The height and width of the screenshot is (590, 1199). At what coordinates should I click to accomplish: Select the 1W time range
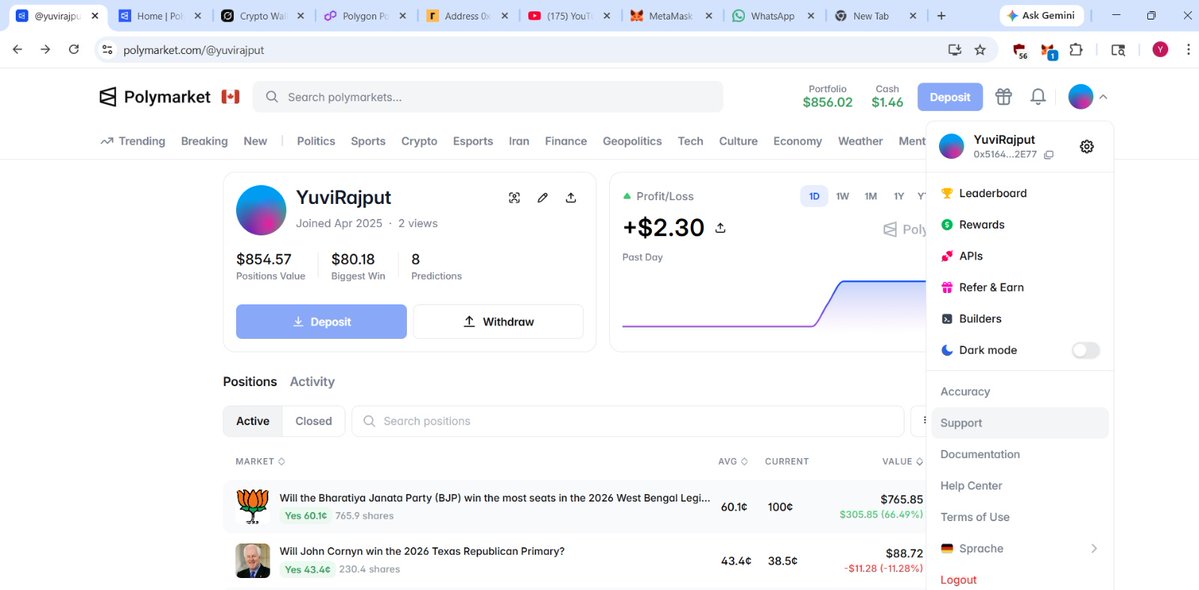tap(843, 196)
